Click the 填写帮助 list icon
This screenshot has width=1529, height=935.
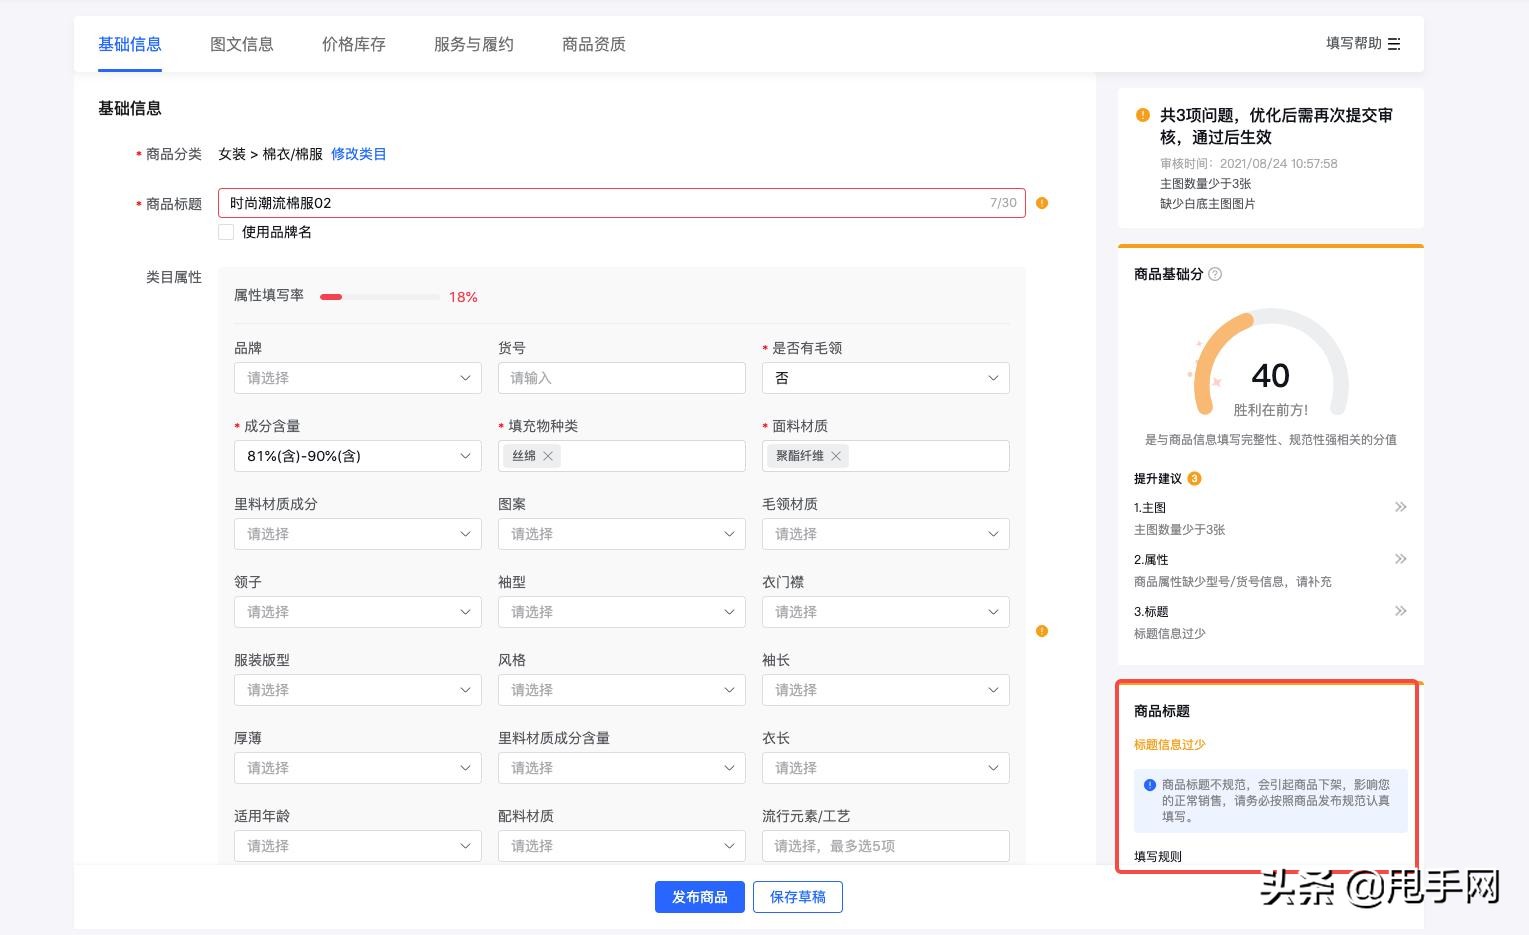pos(1394,44)
